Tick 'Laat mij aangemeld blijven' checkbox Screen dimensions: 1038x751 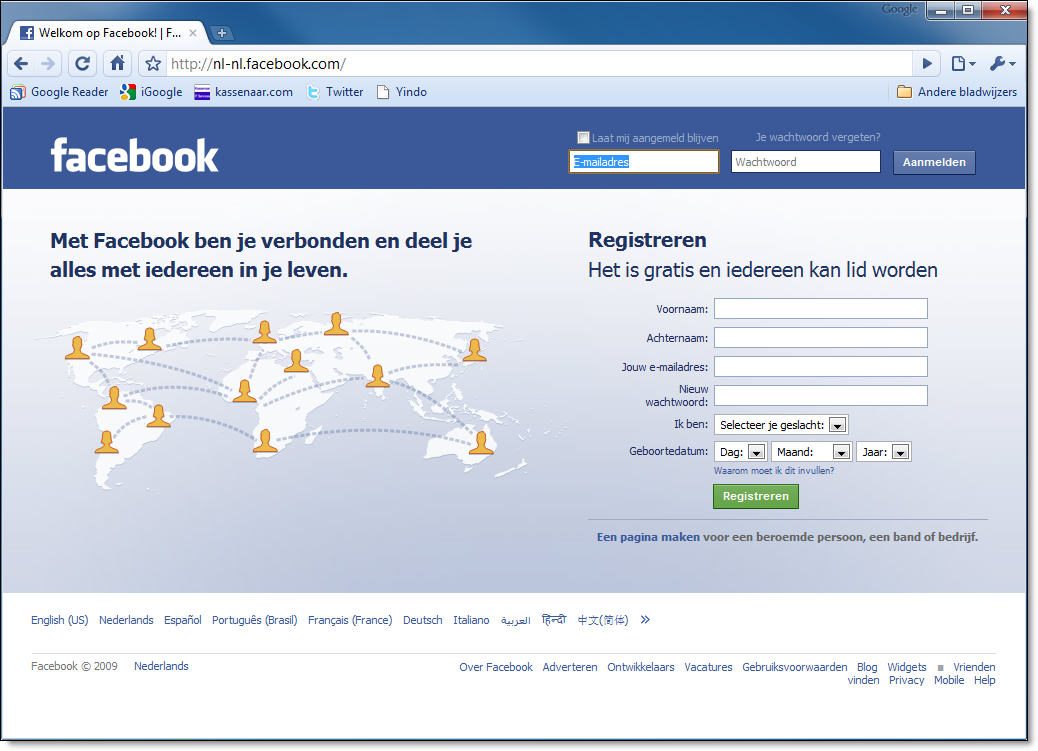pyautogui.click(x=583, y=138)
